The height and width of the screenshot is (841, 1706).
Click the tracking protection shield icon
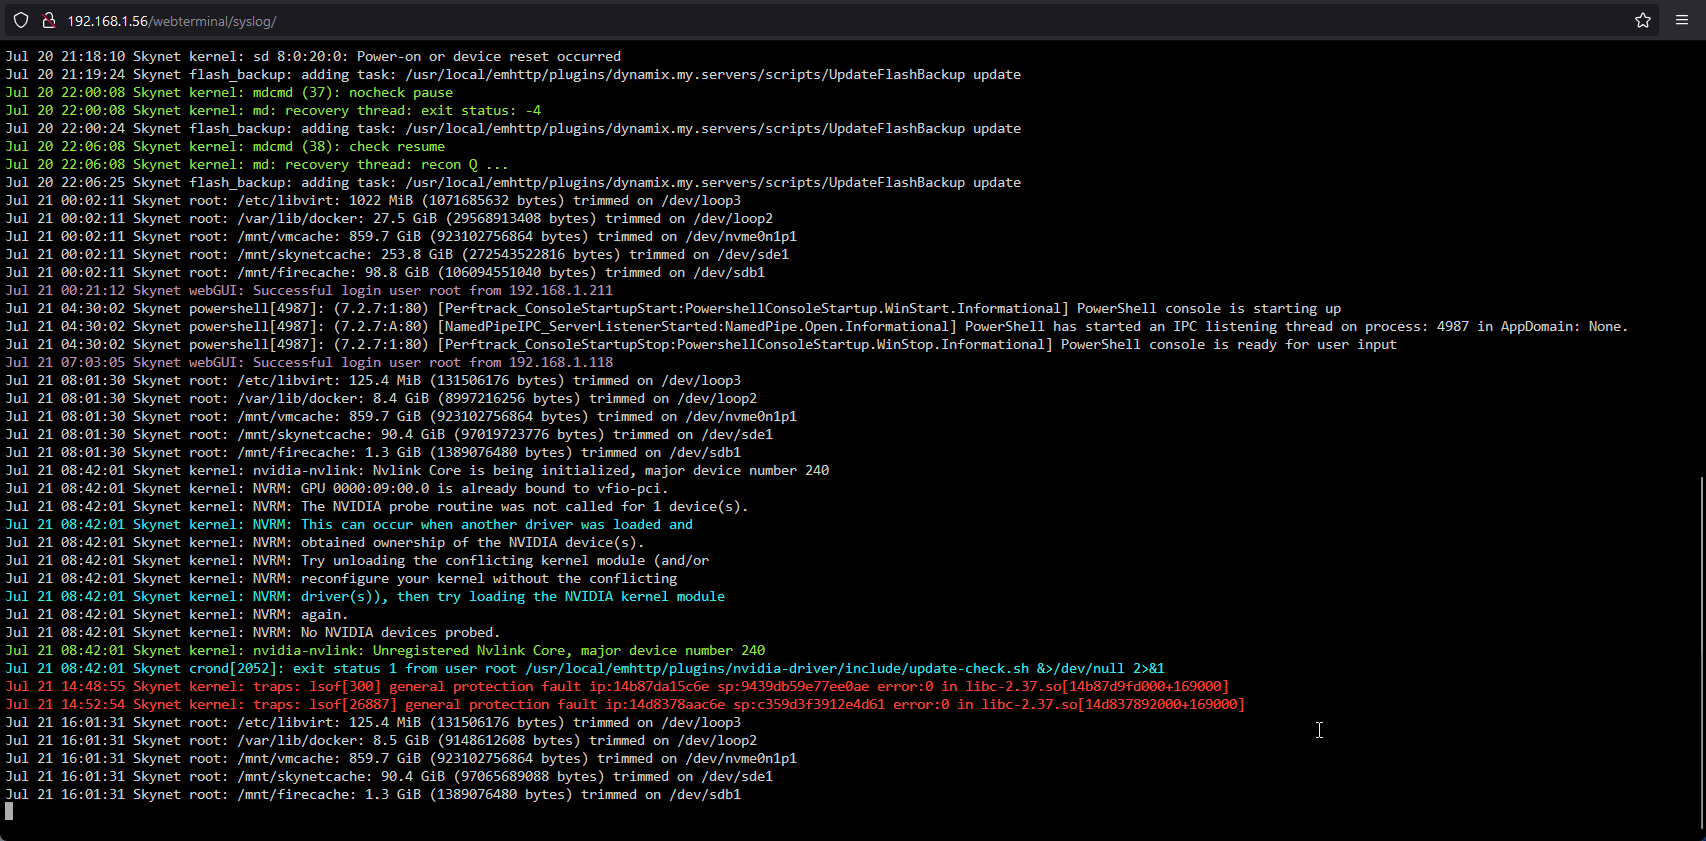pos(21,20)
